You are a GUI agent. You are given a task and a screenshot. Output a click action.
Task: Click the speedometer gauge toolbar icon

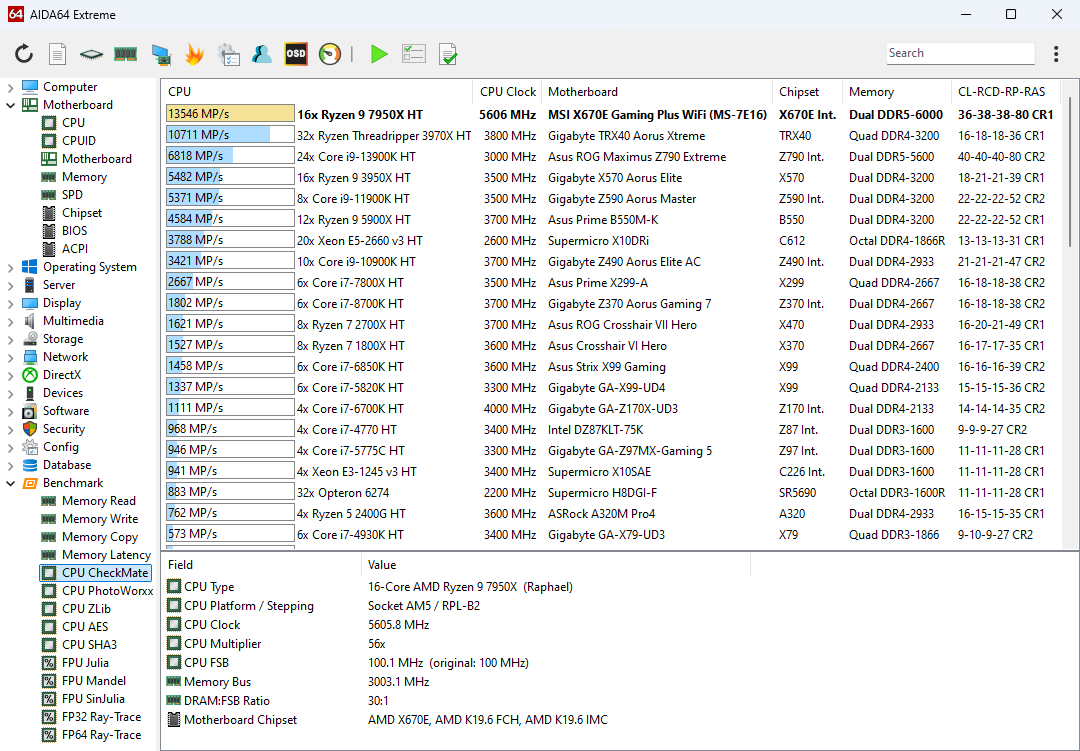coord(330,54)
